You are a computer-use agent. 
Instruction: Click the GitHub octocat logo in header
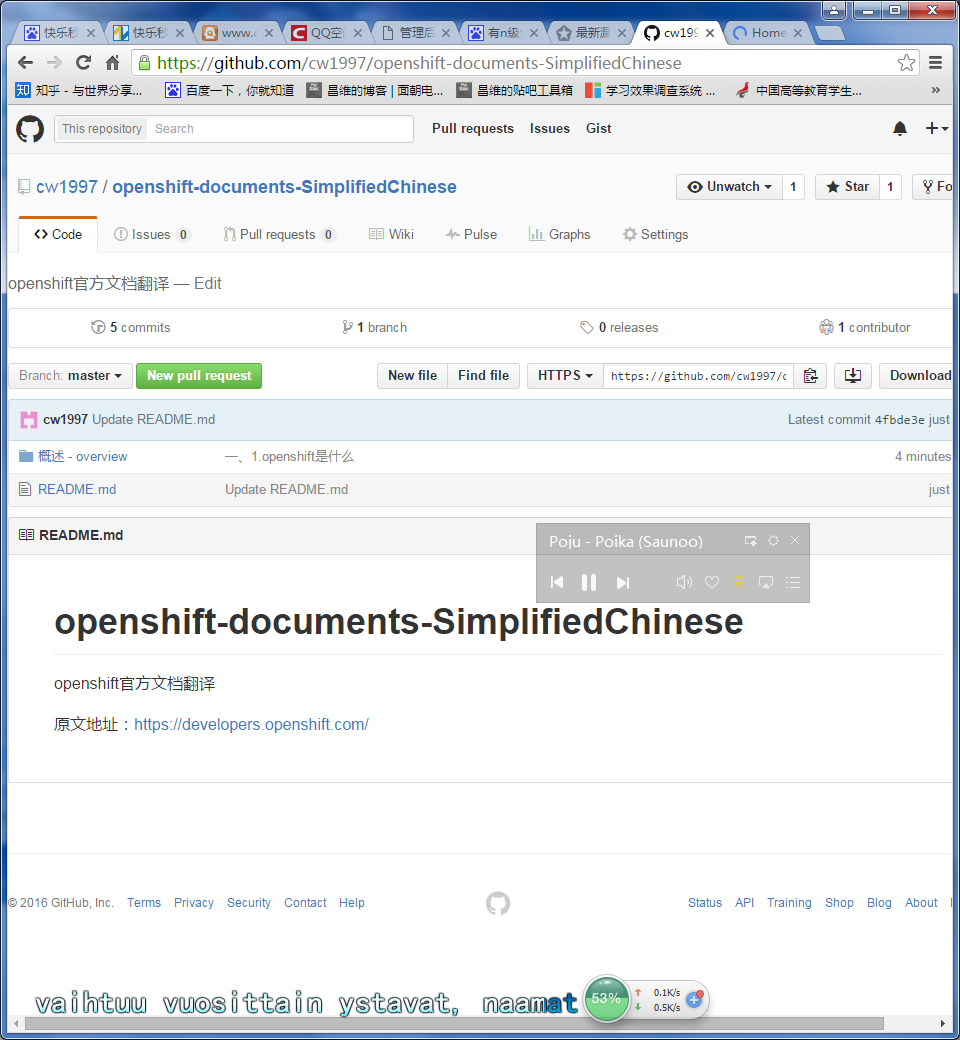30,129
